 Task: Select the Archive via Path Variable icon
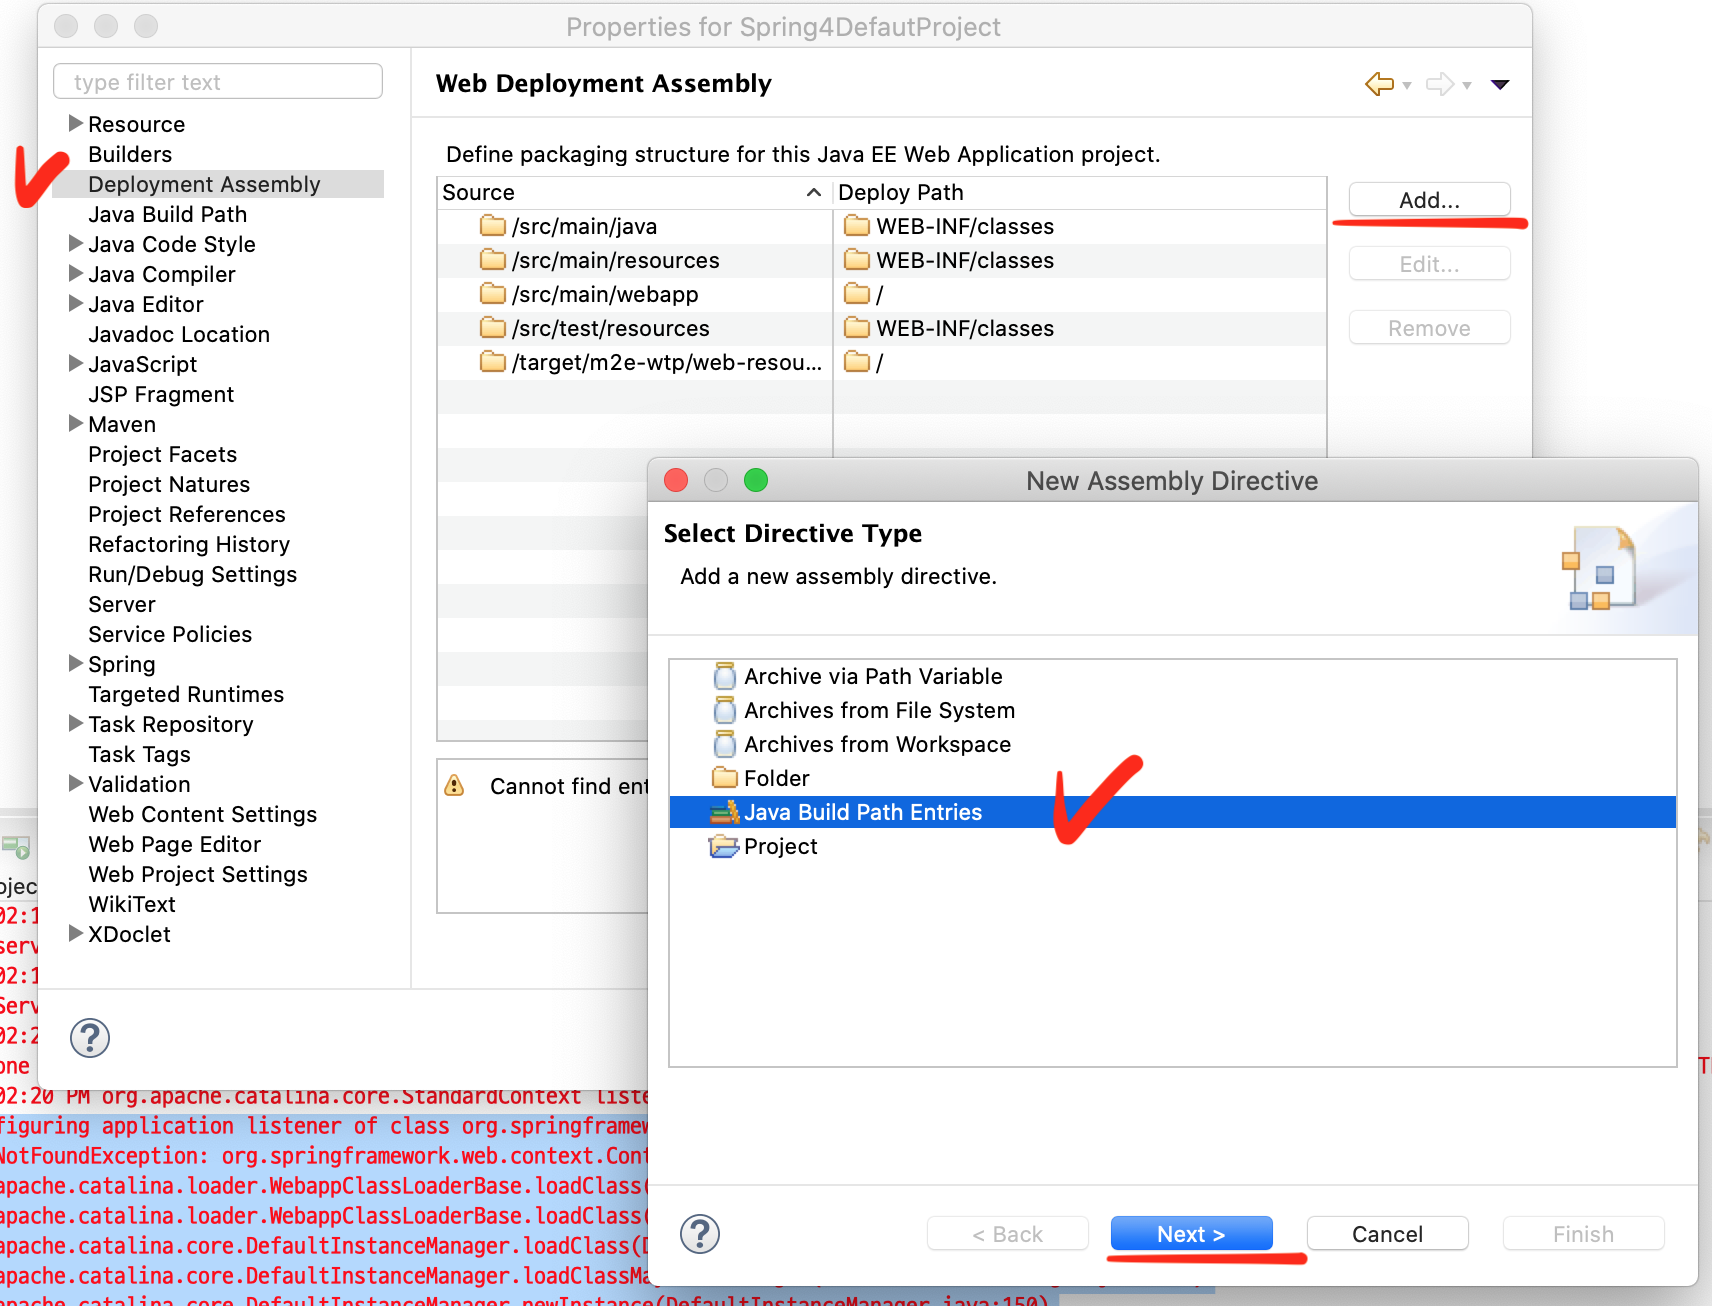click(x=725, y=677)
